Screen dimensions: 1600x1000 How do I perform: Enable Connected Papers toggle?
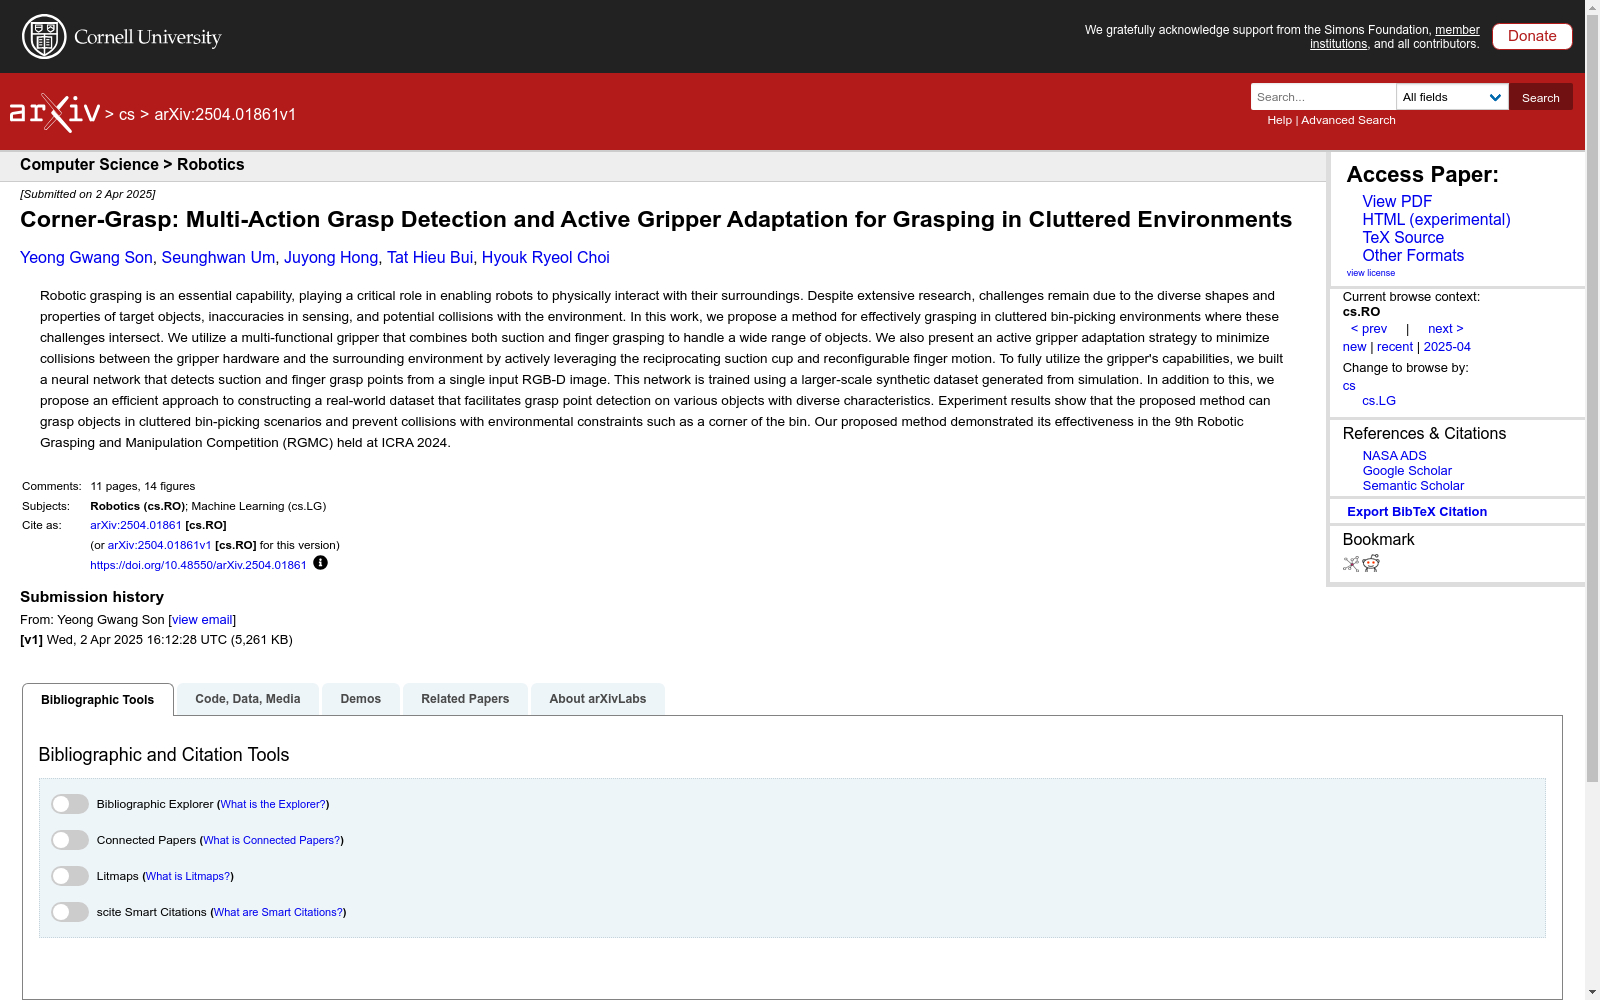click(70, 840)
